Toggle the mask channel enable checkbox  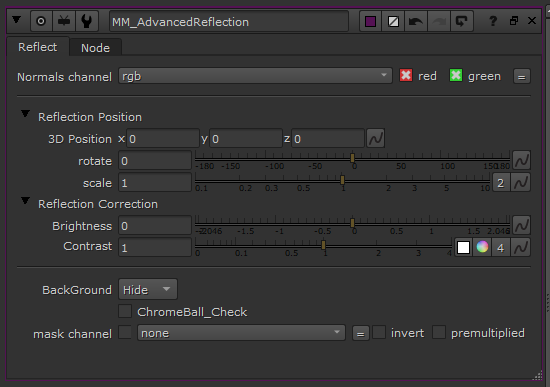[x=125, y=332]
